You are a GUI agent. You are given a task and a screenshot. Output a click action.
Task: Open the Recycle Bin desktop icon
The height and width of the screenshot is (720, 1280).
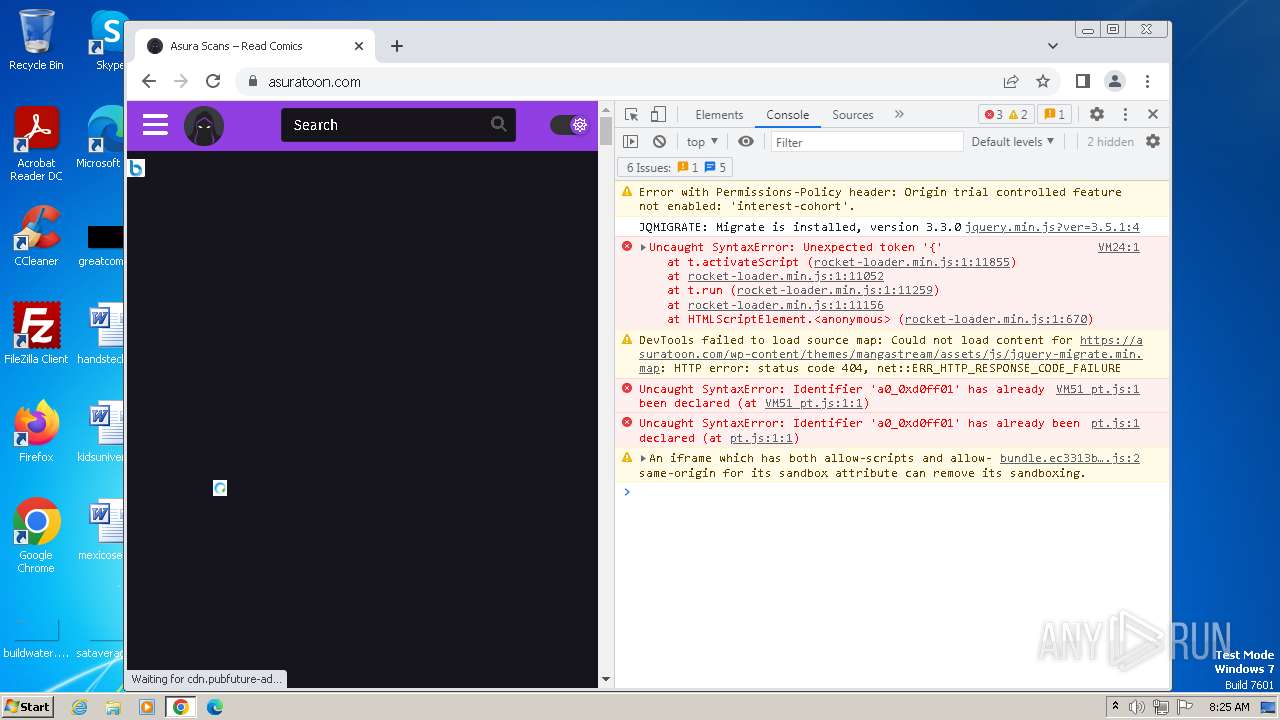[x=36, y=40]
